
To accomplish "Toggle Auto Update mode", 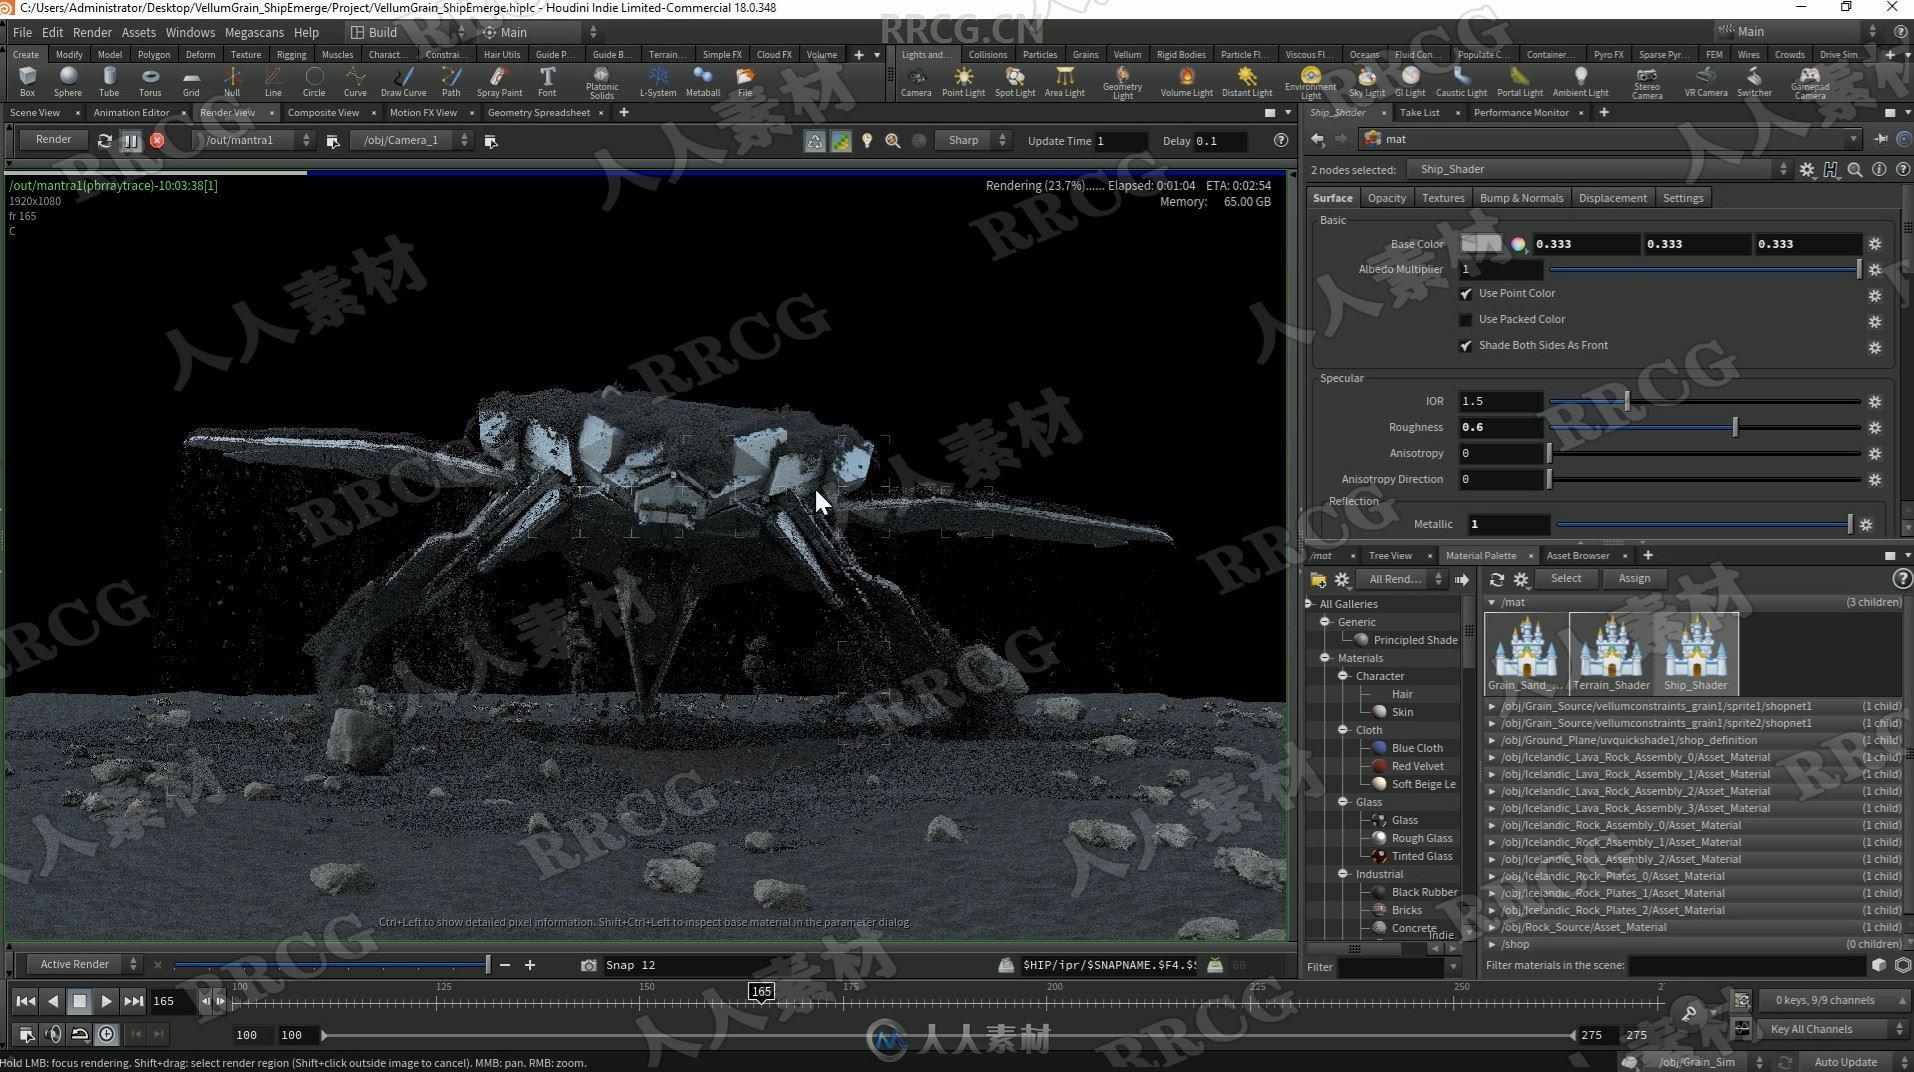I will pos(1854,1062).
